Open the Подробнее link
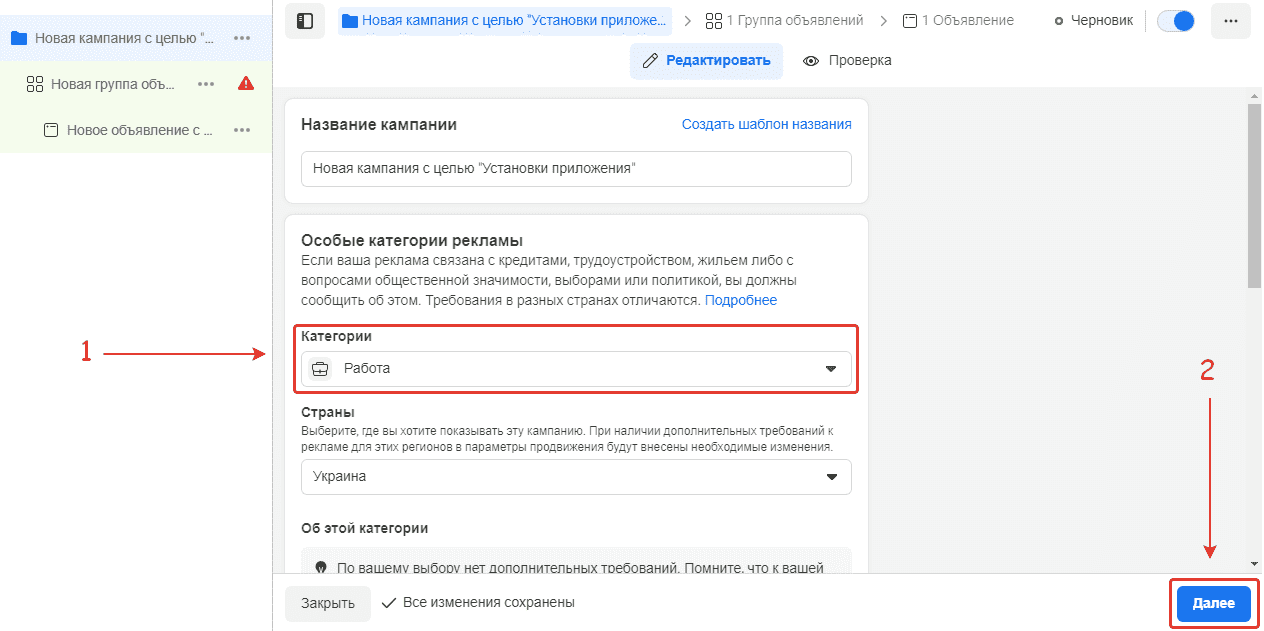 (741, 300)
